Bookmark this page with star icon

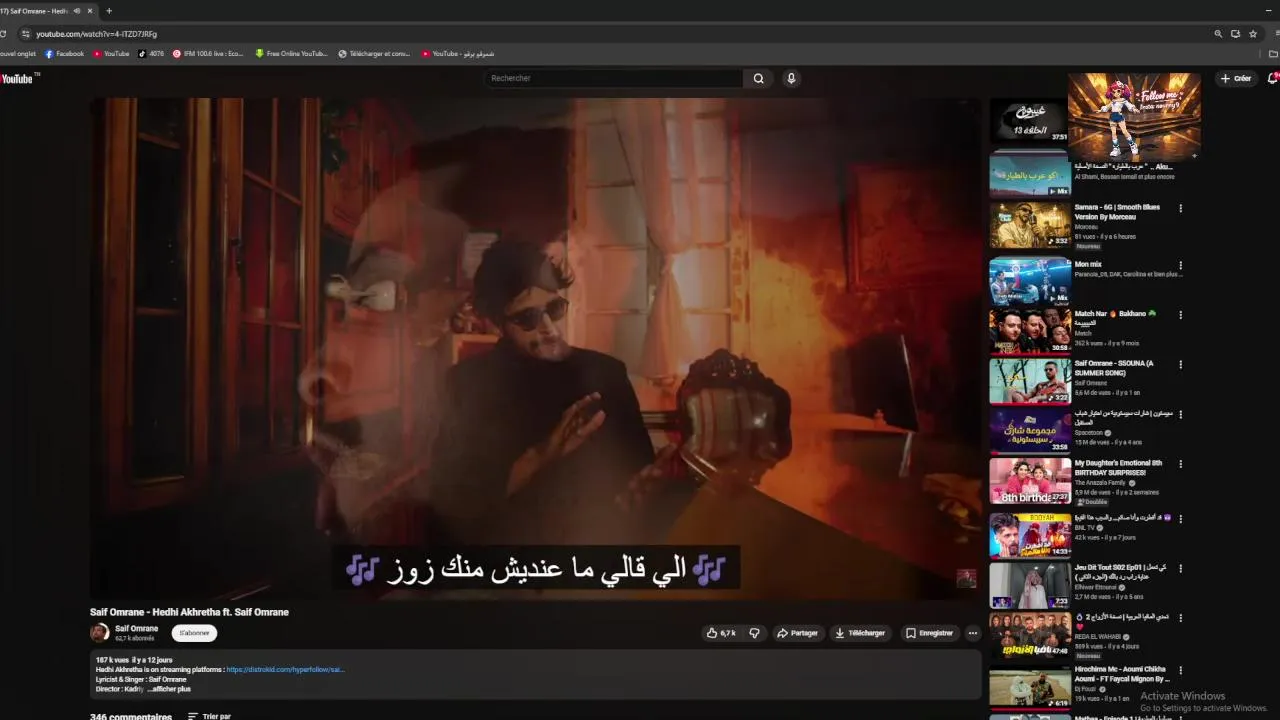(x=1253, y=34)
